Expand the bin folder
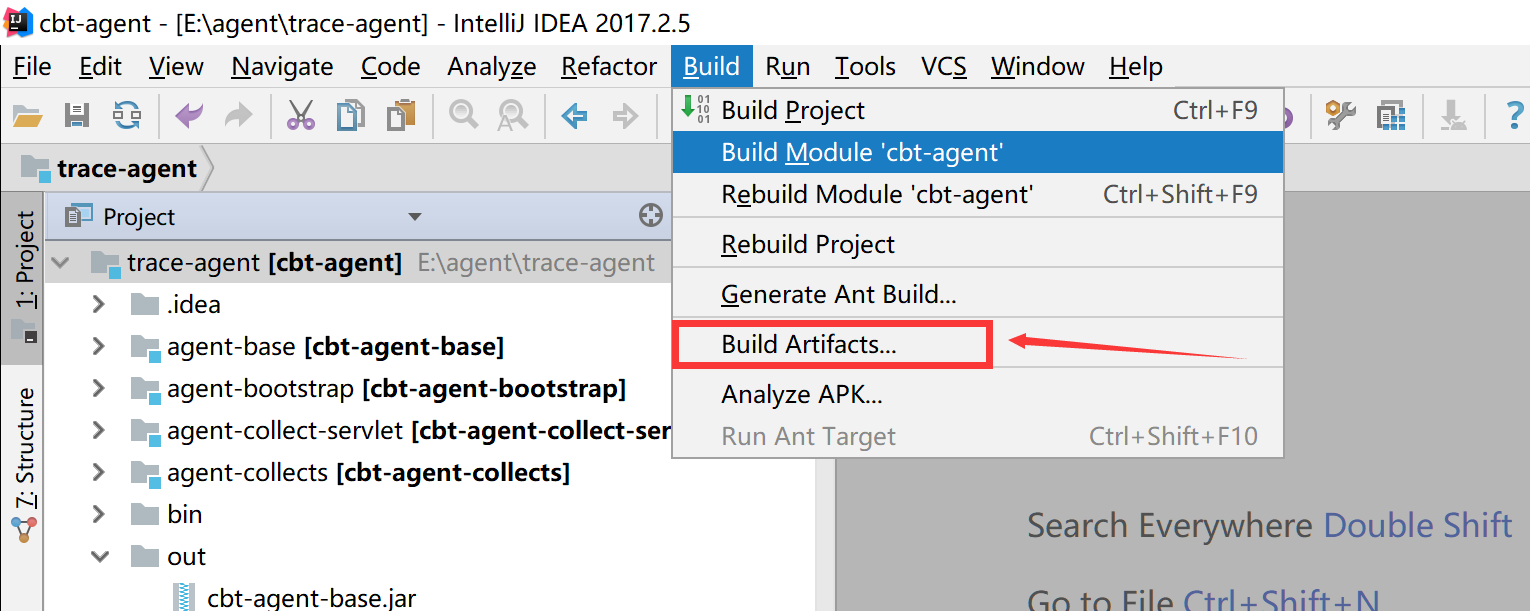1530x611 pixels. click(x=98, y=514)
